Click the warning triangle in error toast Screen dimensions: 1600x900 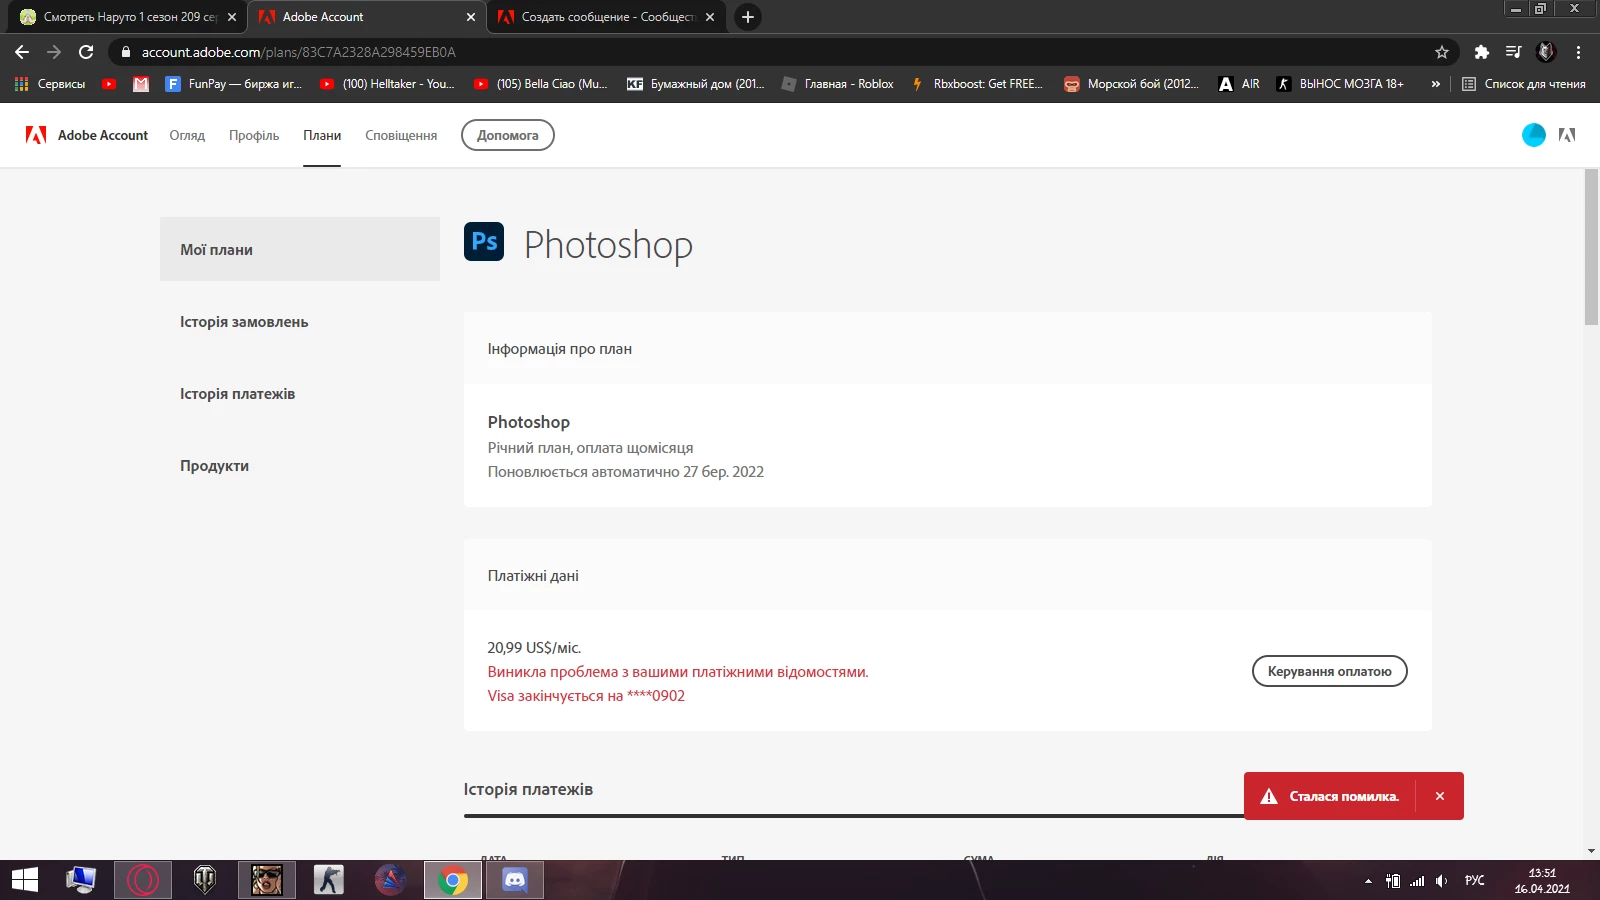pos(1269,796)
